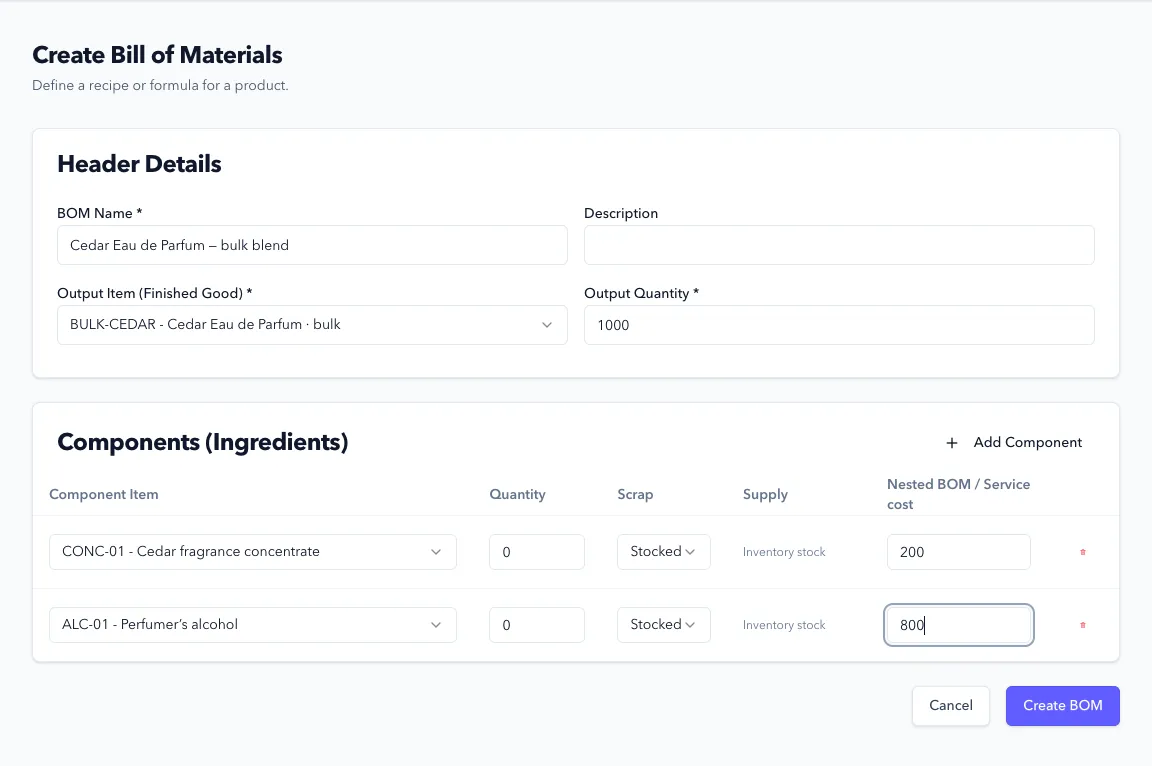The image size is (1152, 766).
Task: Edit the quantity for ALC-01
Action: pos(537,625)
